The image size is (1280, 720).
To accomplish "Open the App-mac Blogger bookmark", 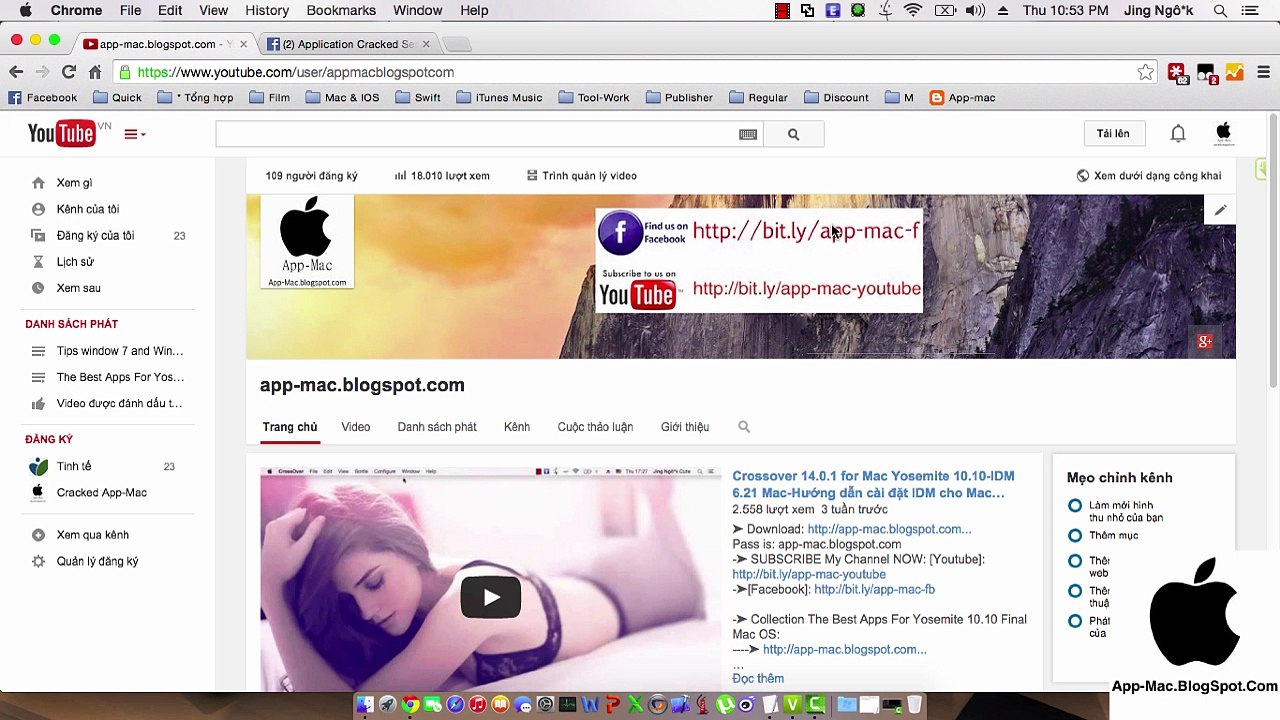I will click(x=962, y=97).
